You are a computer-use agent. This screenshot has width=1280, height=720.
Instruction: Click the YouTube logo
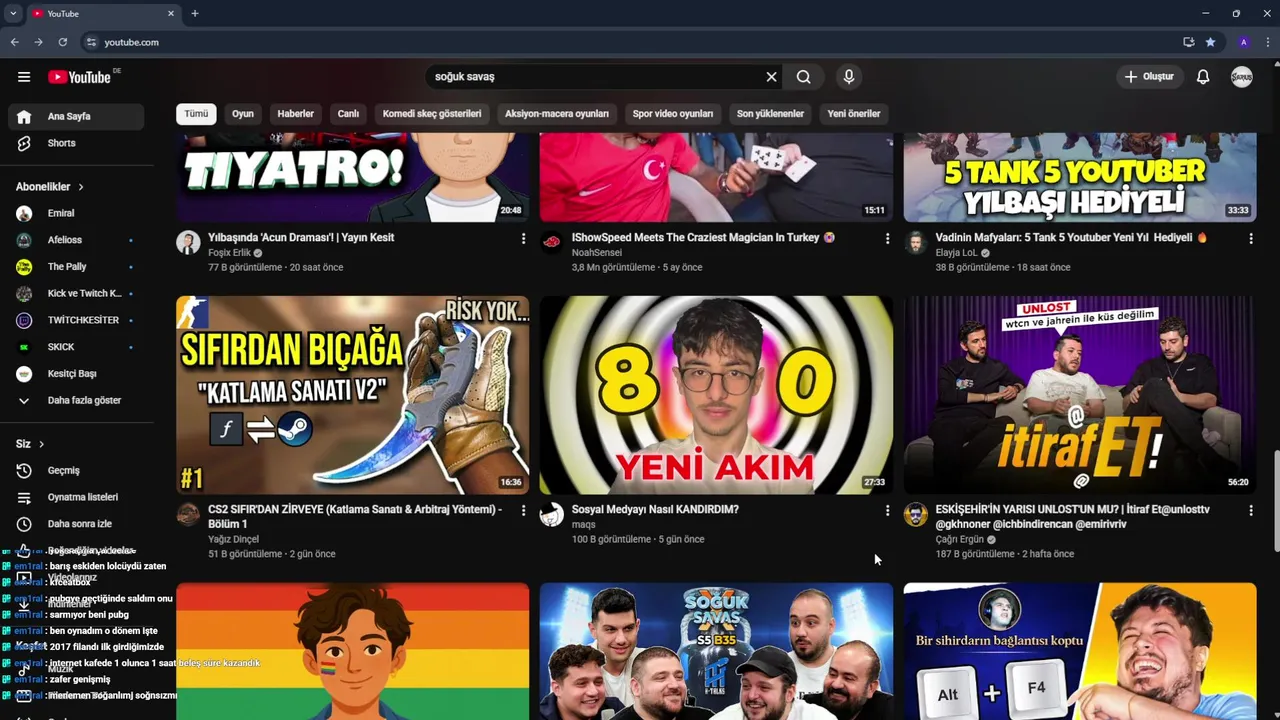tap(80, 77)
